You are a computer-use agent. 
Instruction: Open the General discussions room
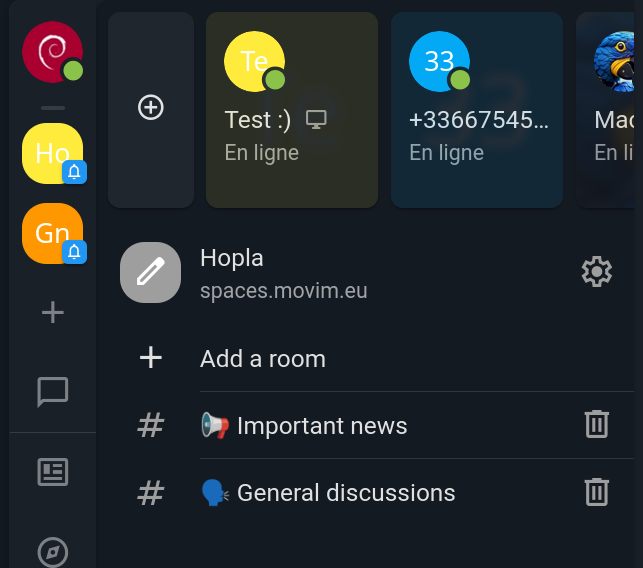coord(344,493)
